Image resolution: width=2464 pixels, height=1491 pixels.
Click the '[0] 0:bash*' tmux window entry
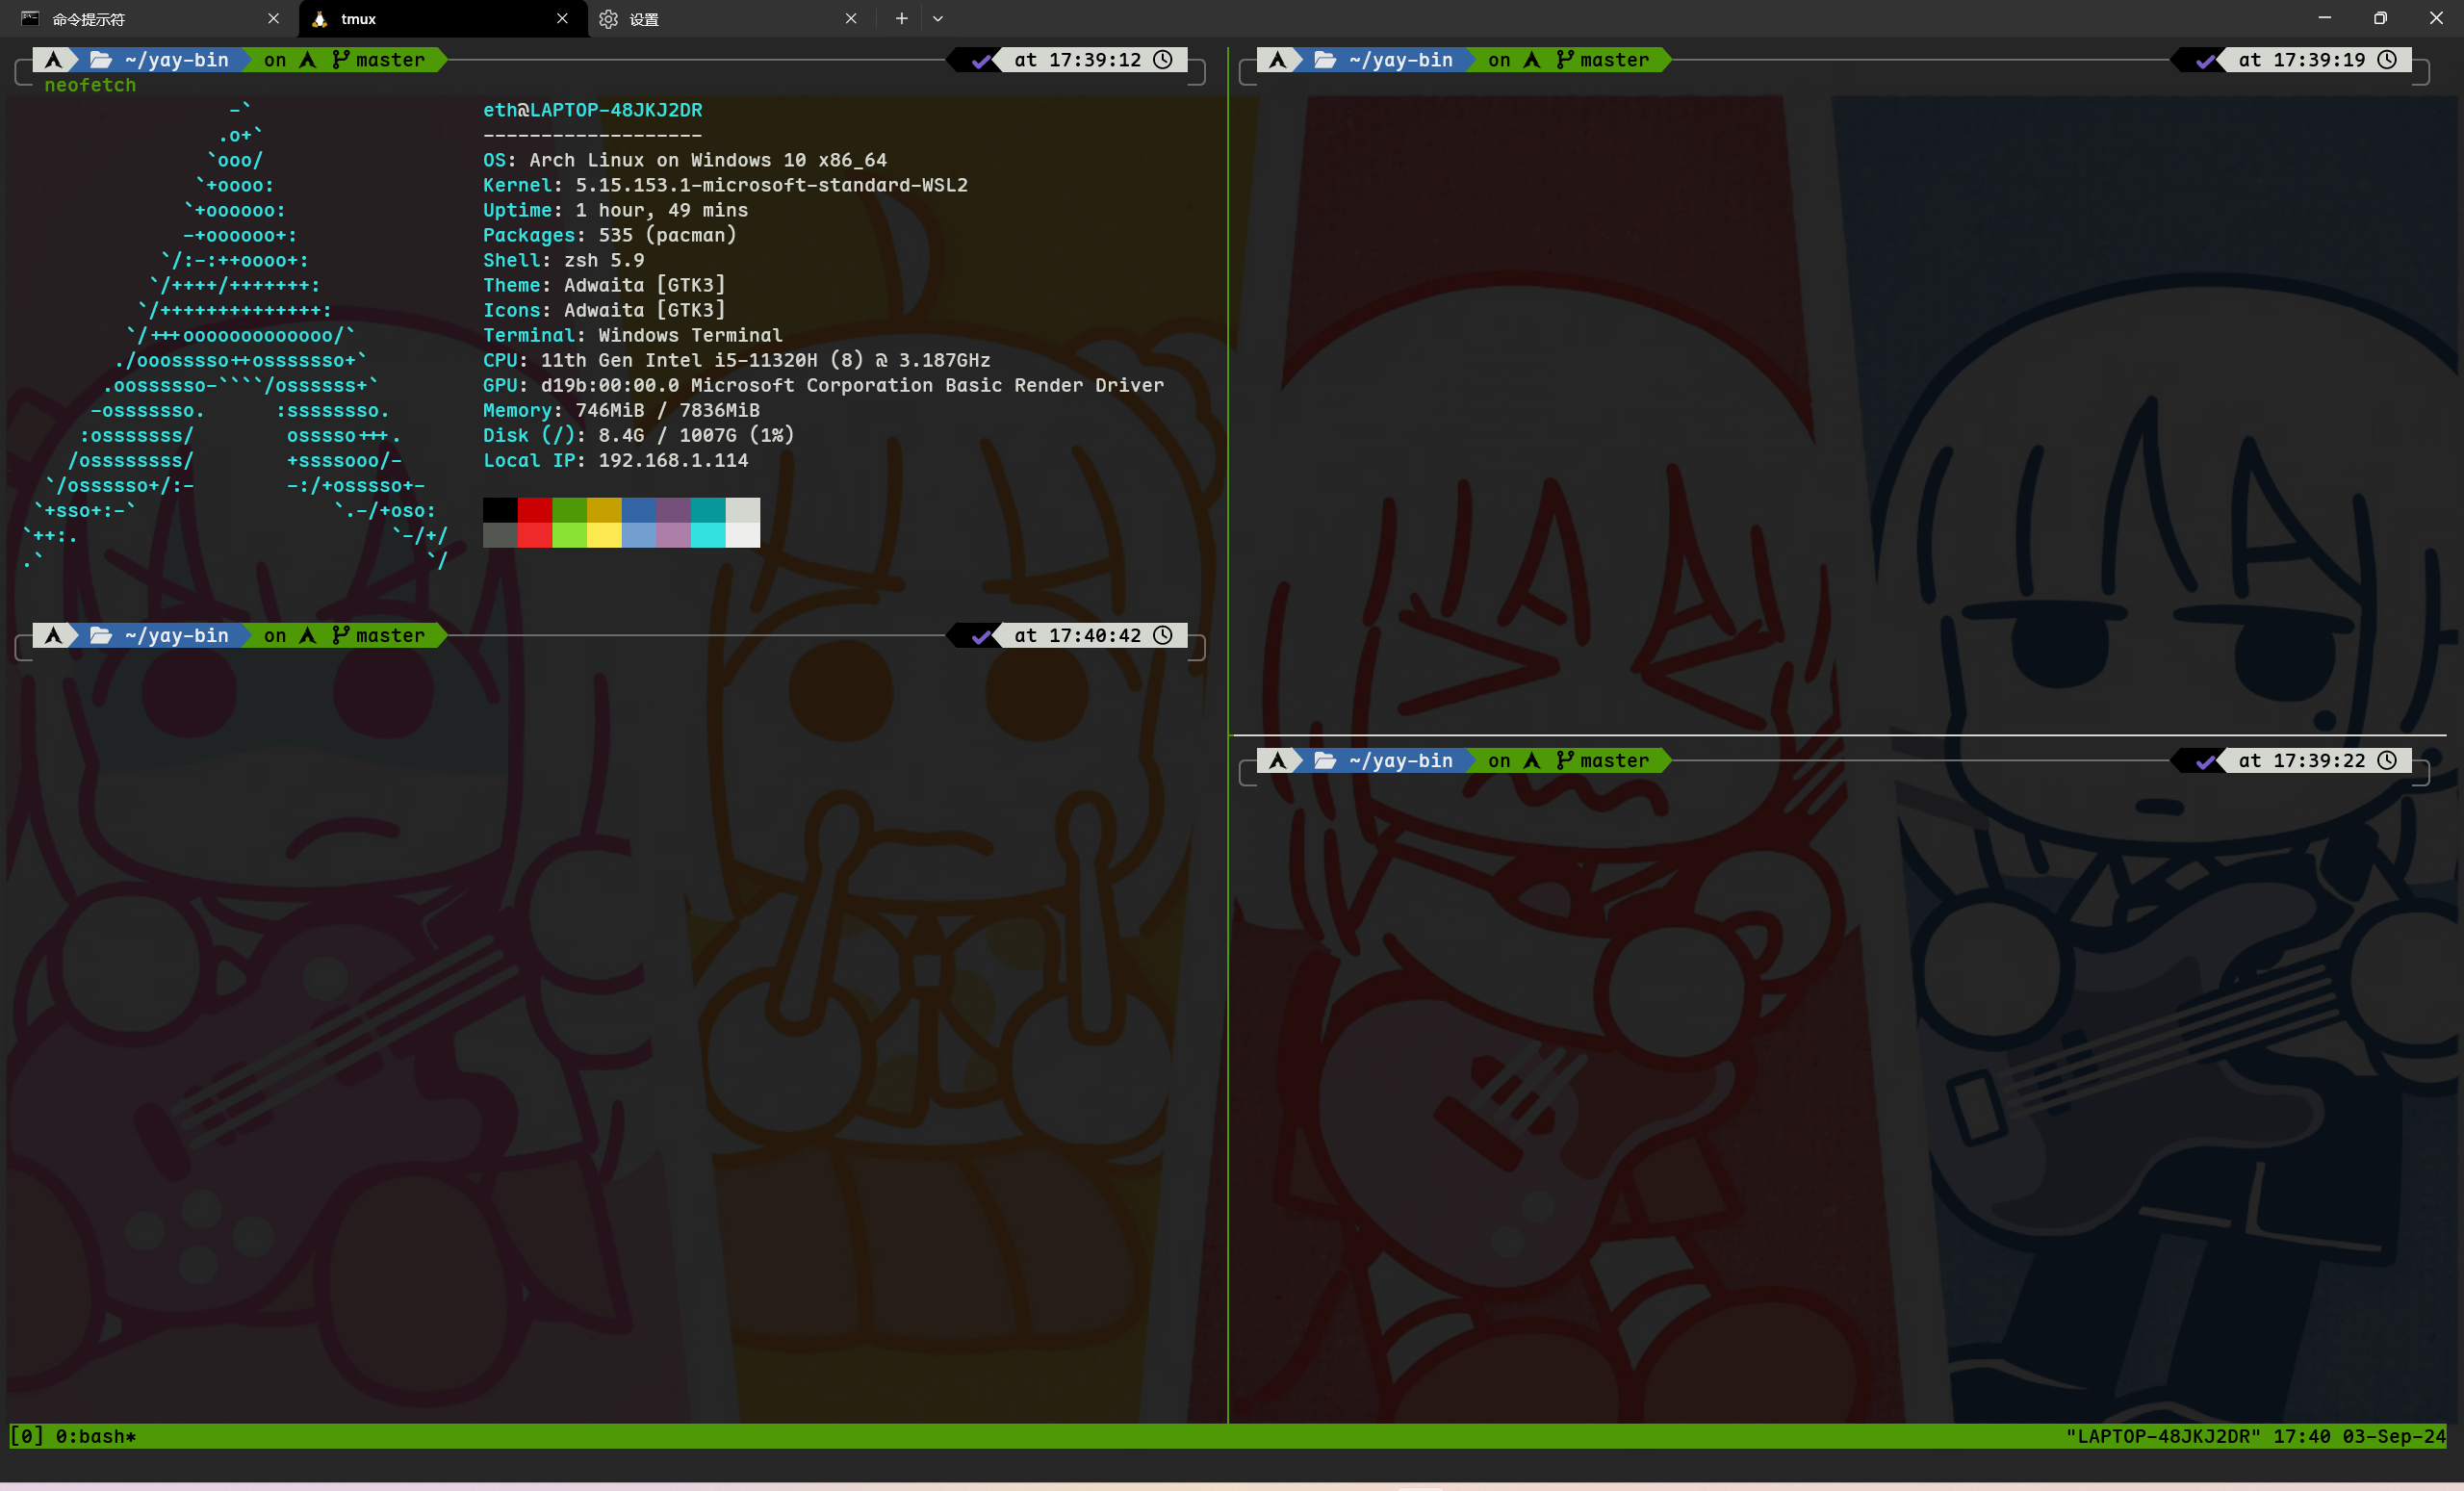click(73, 1437)
